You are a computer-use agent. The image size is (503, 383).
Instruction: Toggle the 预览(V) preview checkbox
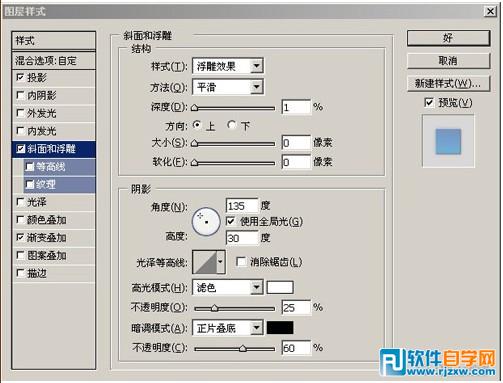click(429, 102)
